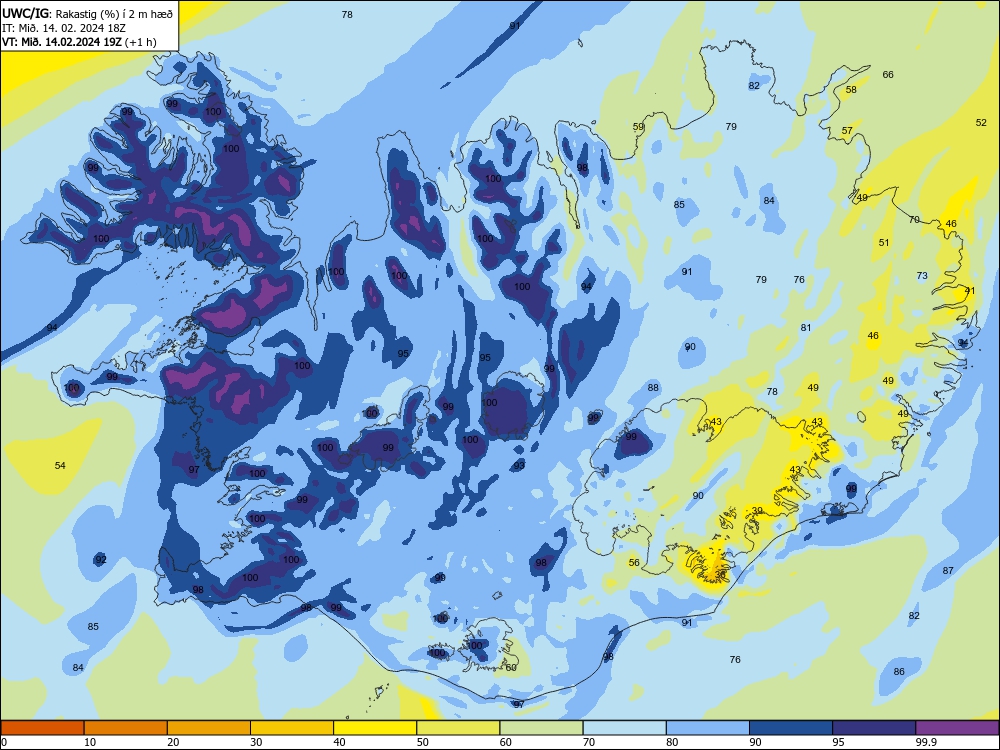1000x750 pixels.
Task: Click the medium blue 80–90 legend swatch
Action: [708, 728]
